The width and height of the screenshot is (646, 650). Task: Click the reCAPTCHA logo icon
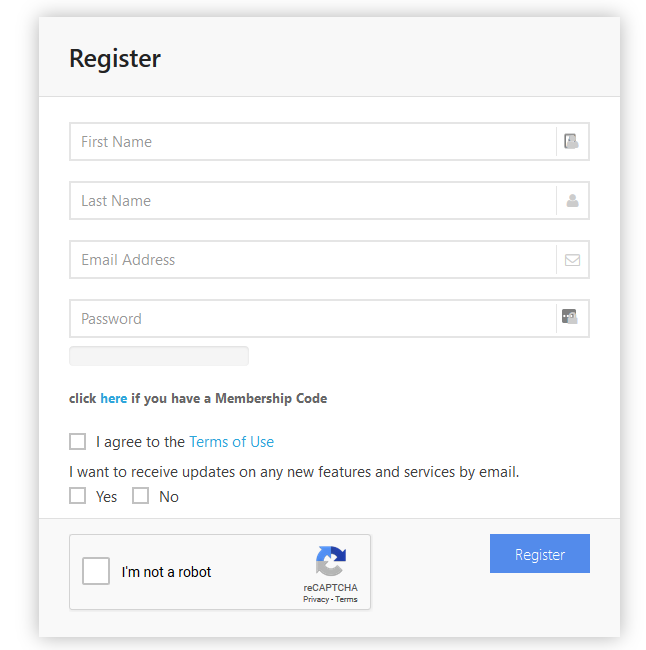330,561
